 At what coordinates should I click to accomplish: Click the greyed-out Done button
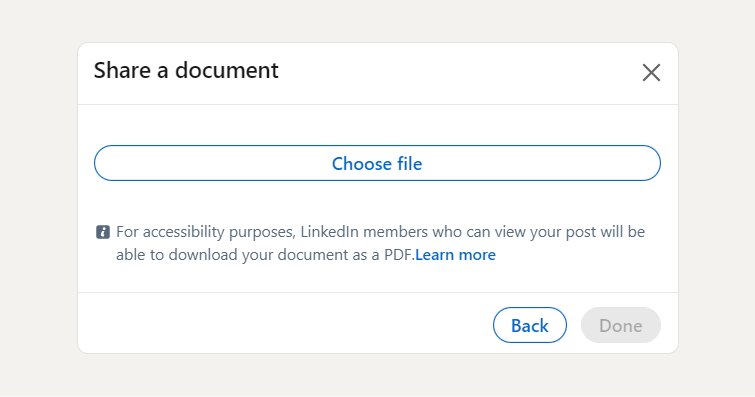coord(621,325)
